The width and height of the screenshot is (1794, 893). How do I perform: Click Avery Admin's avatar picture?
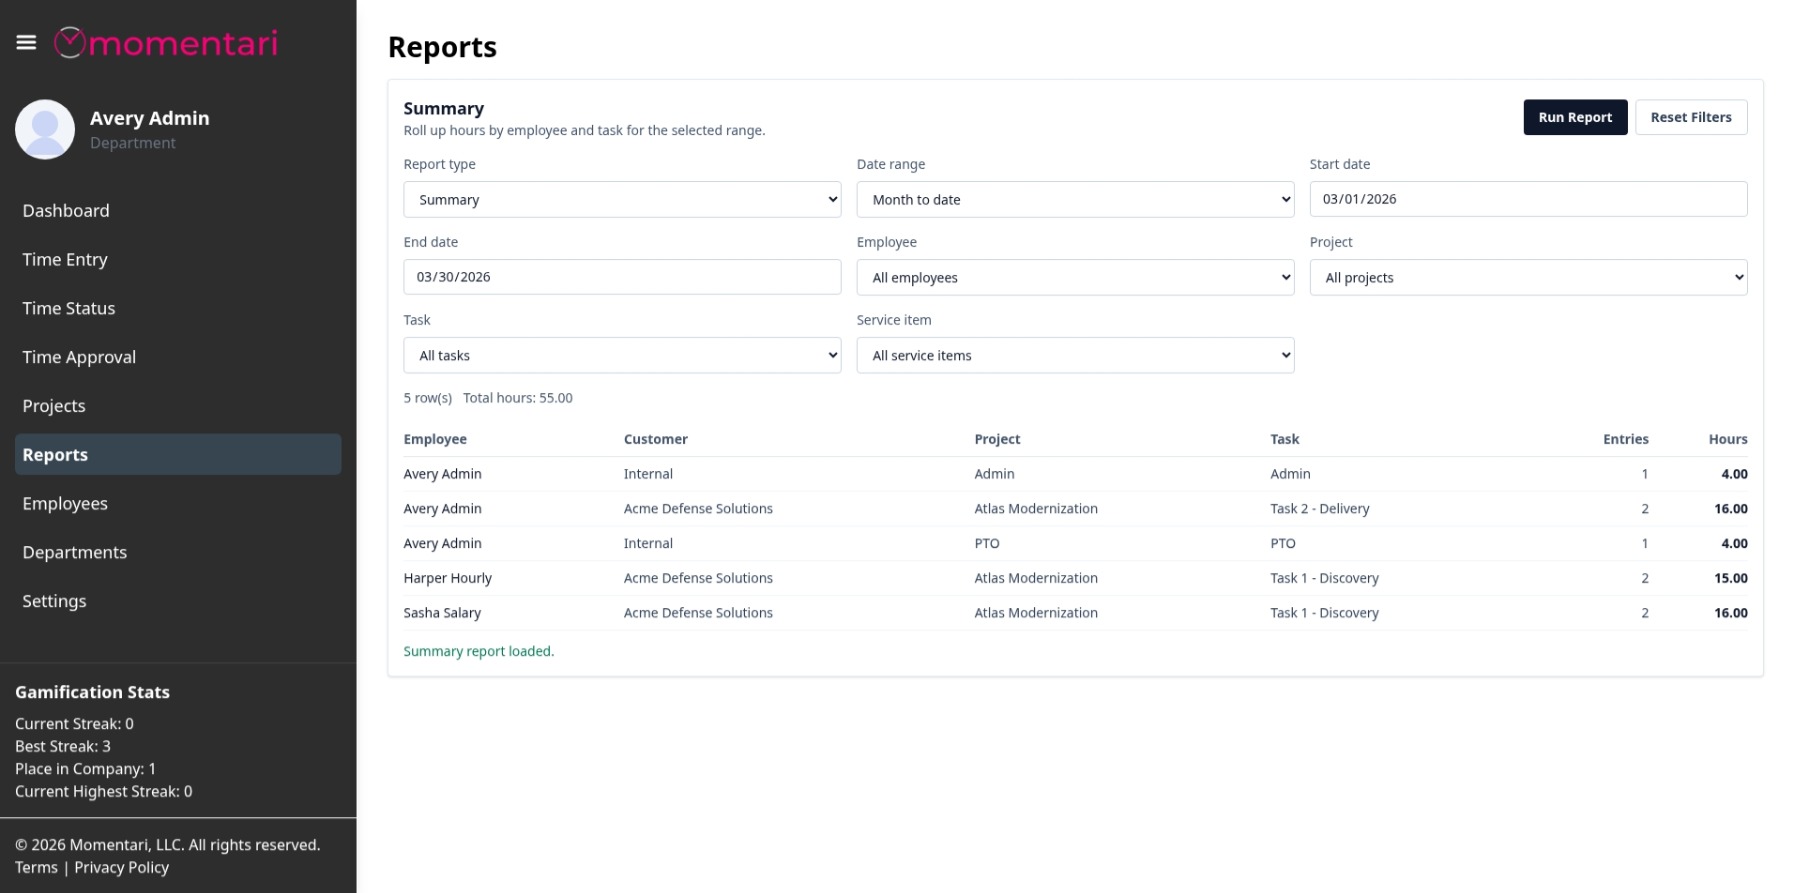point(45,129)
